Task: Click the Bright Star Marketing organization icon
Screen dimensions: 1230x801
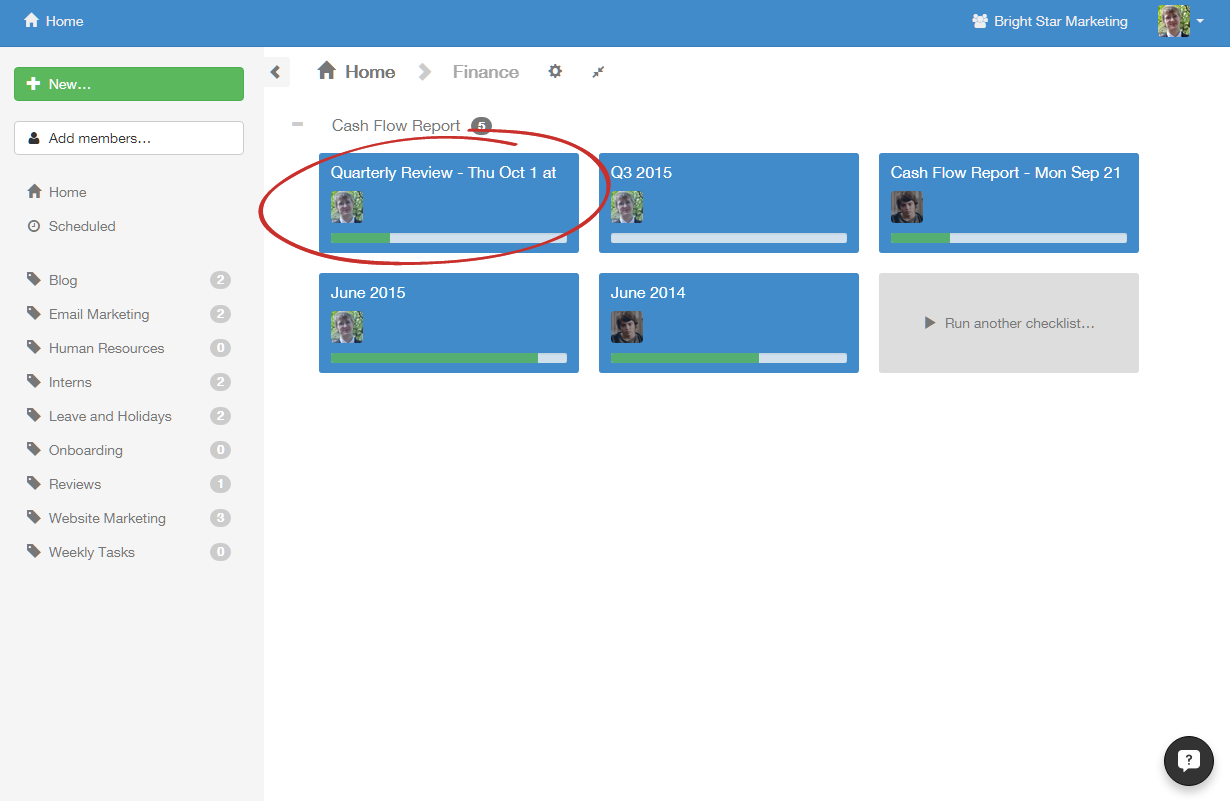Action: pyautogui.click(x=980, y=21)
